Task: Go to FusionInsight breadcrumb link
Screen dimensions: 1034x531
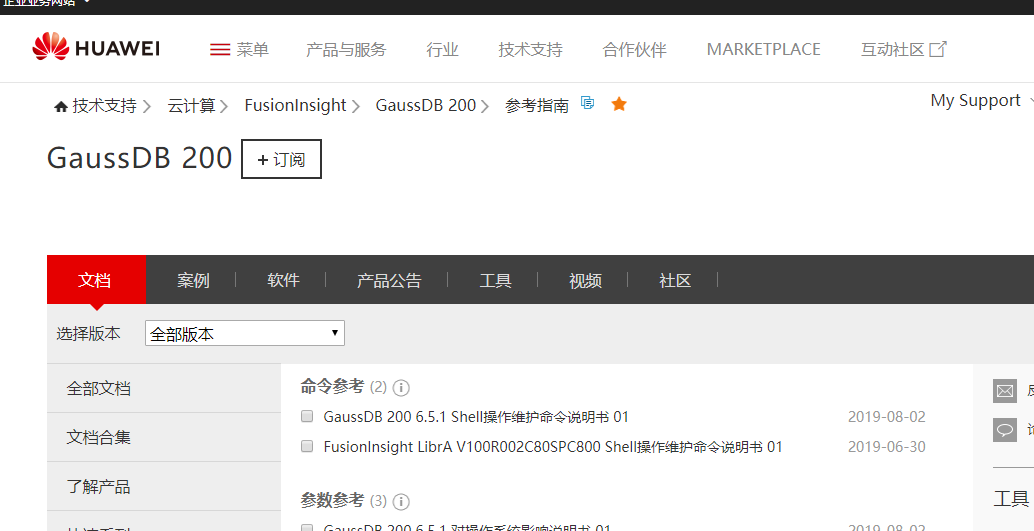Action: point(295,106)
